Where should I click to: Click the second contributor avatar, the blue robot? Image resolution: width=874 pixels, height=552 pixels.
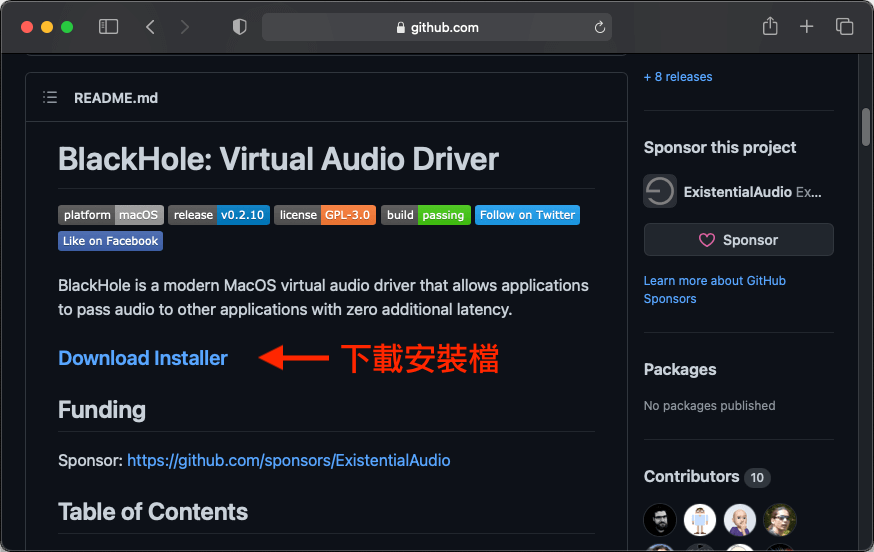[700, 520]
